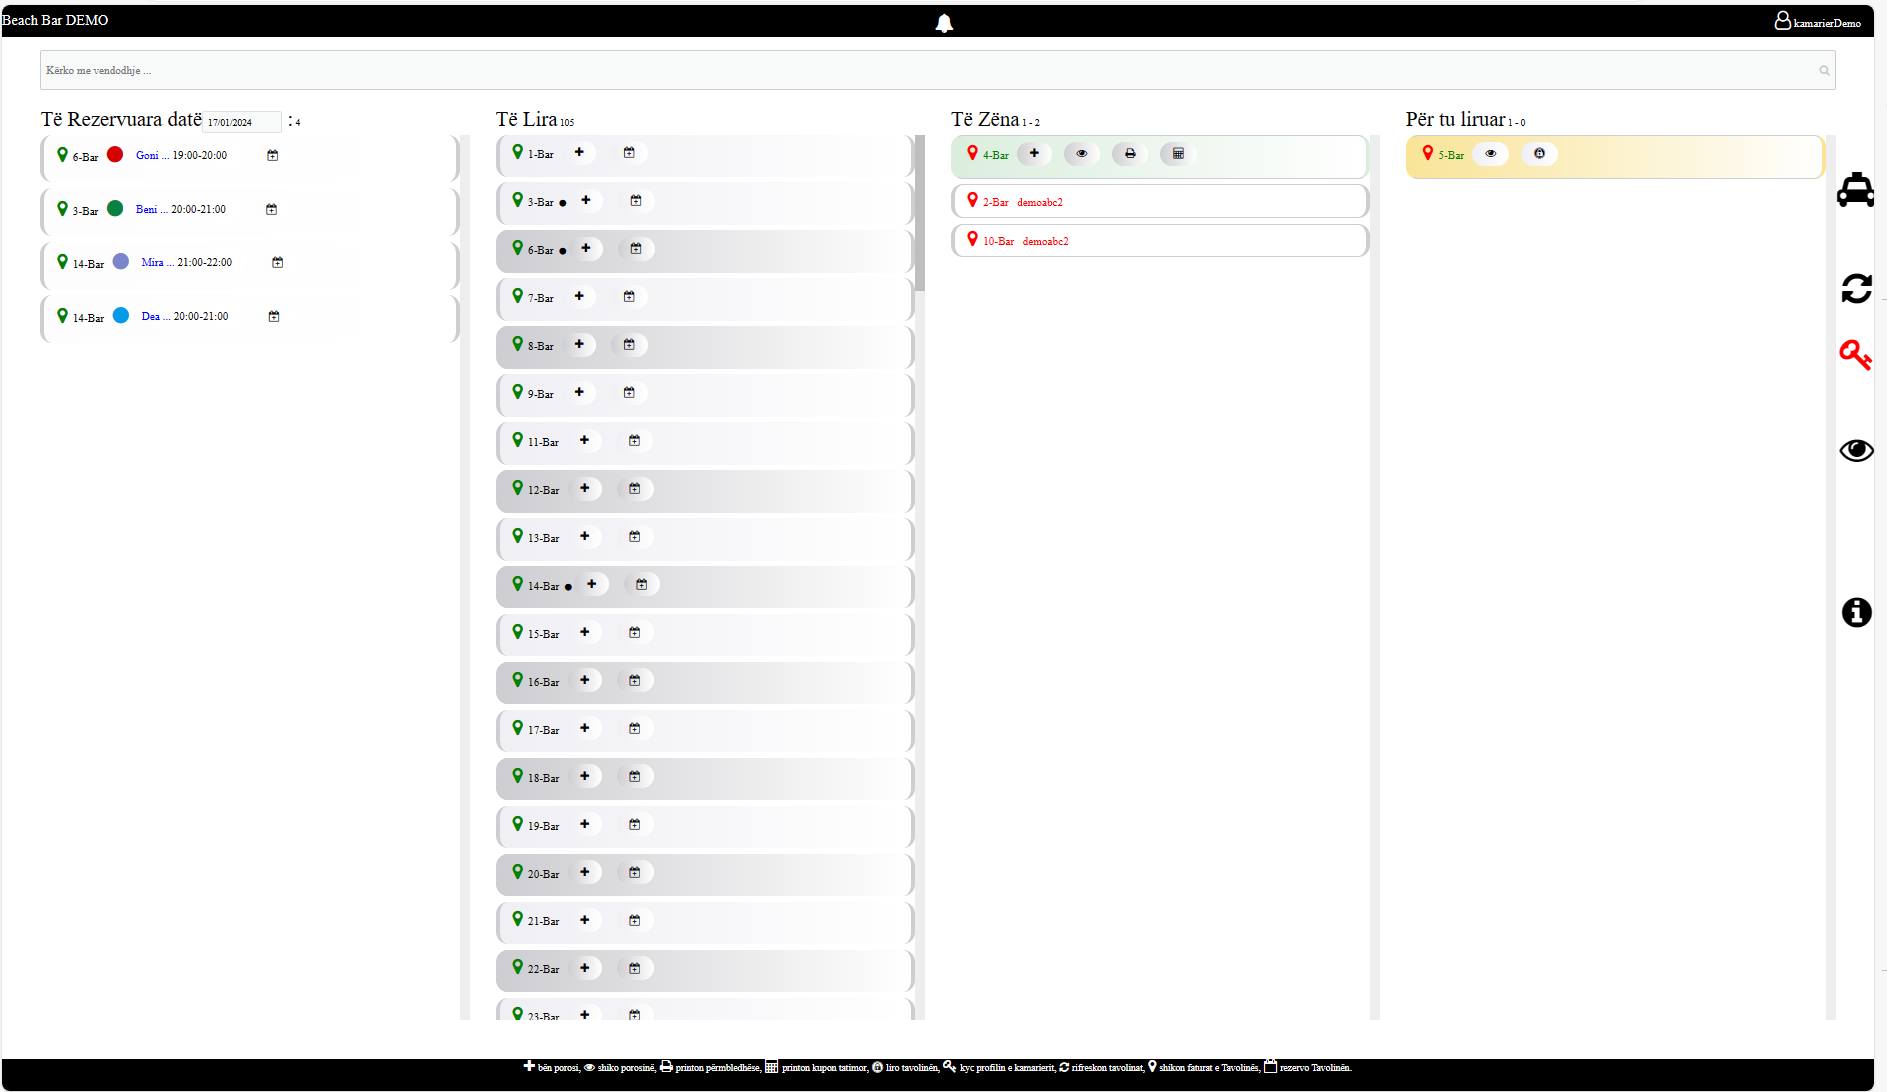Click the 22-Bar label in the free list
1887x1092 pixels.
(x=543, y=969)
